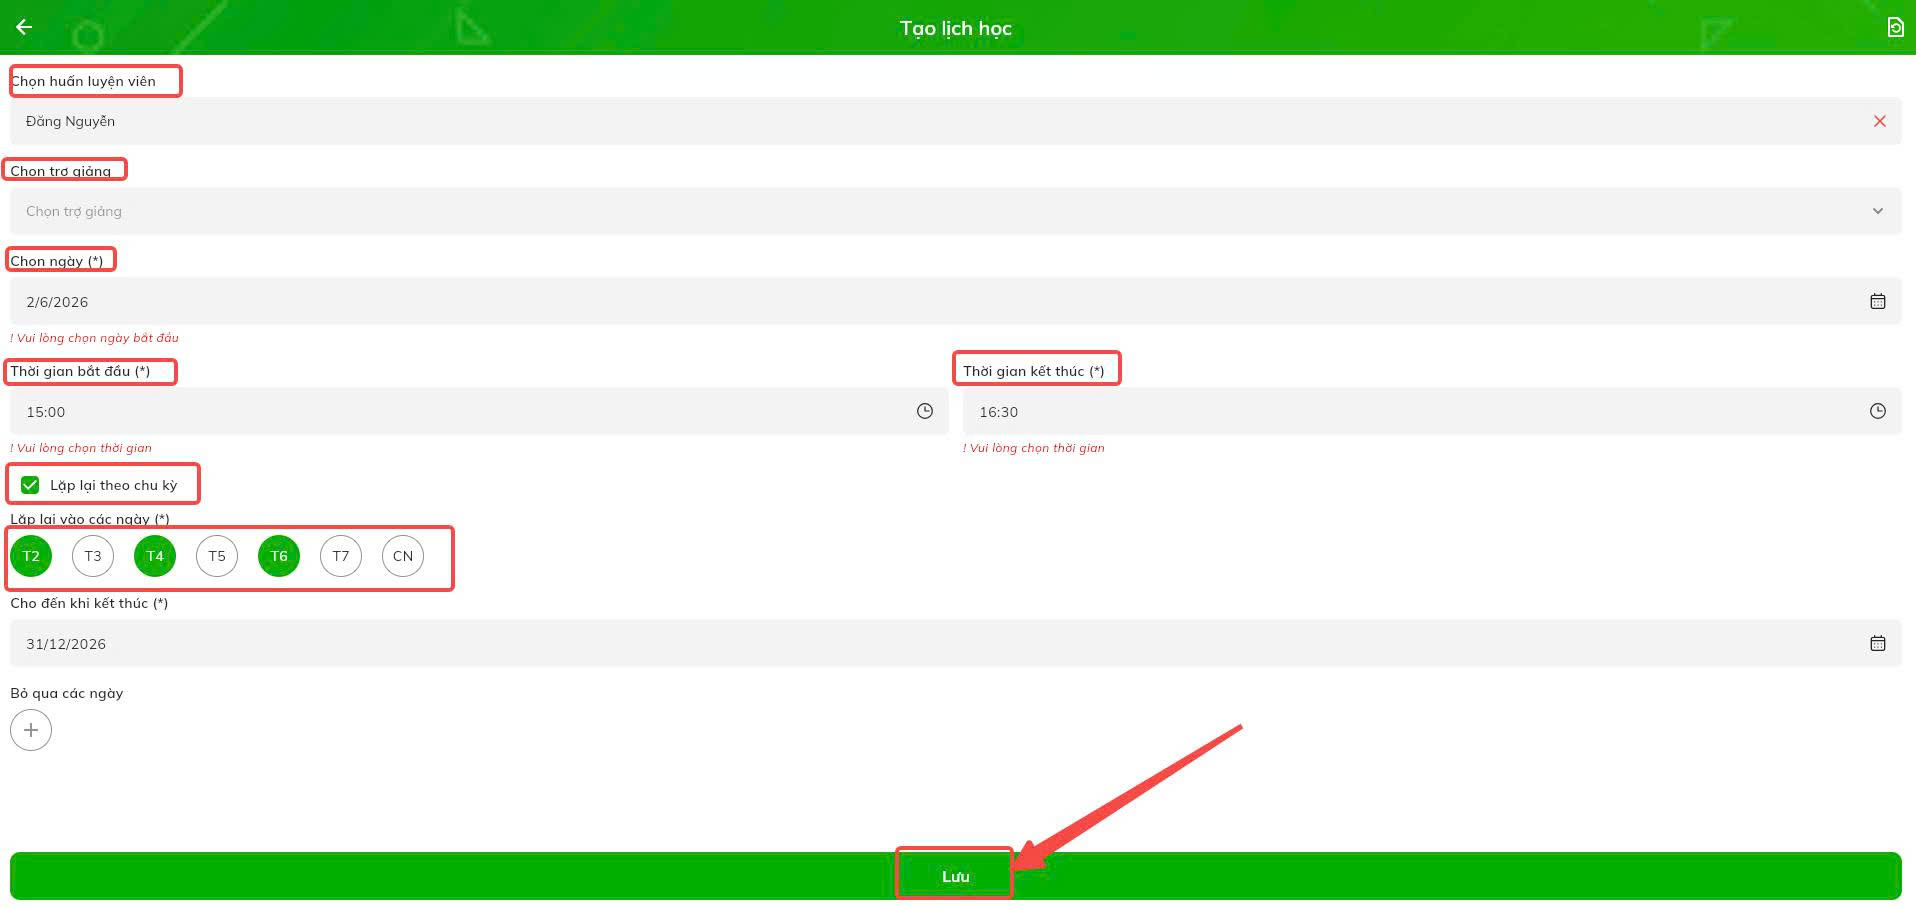
Task: Select T3 repeat day
Action: pos(93,556)
